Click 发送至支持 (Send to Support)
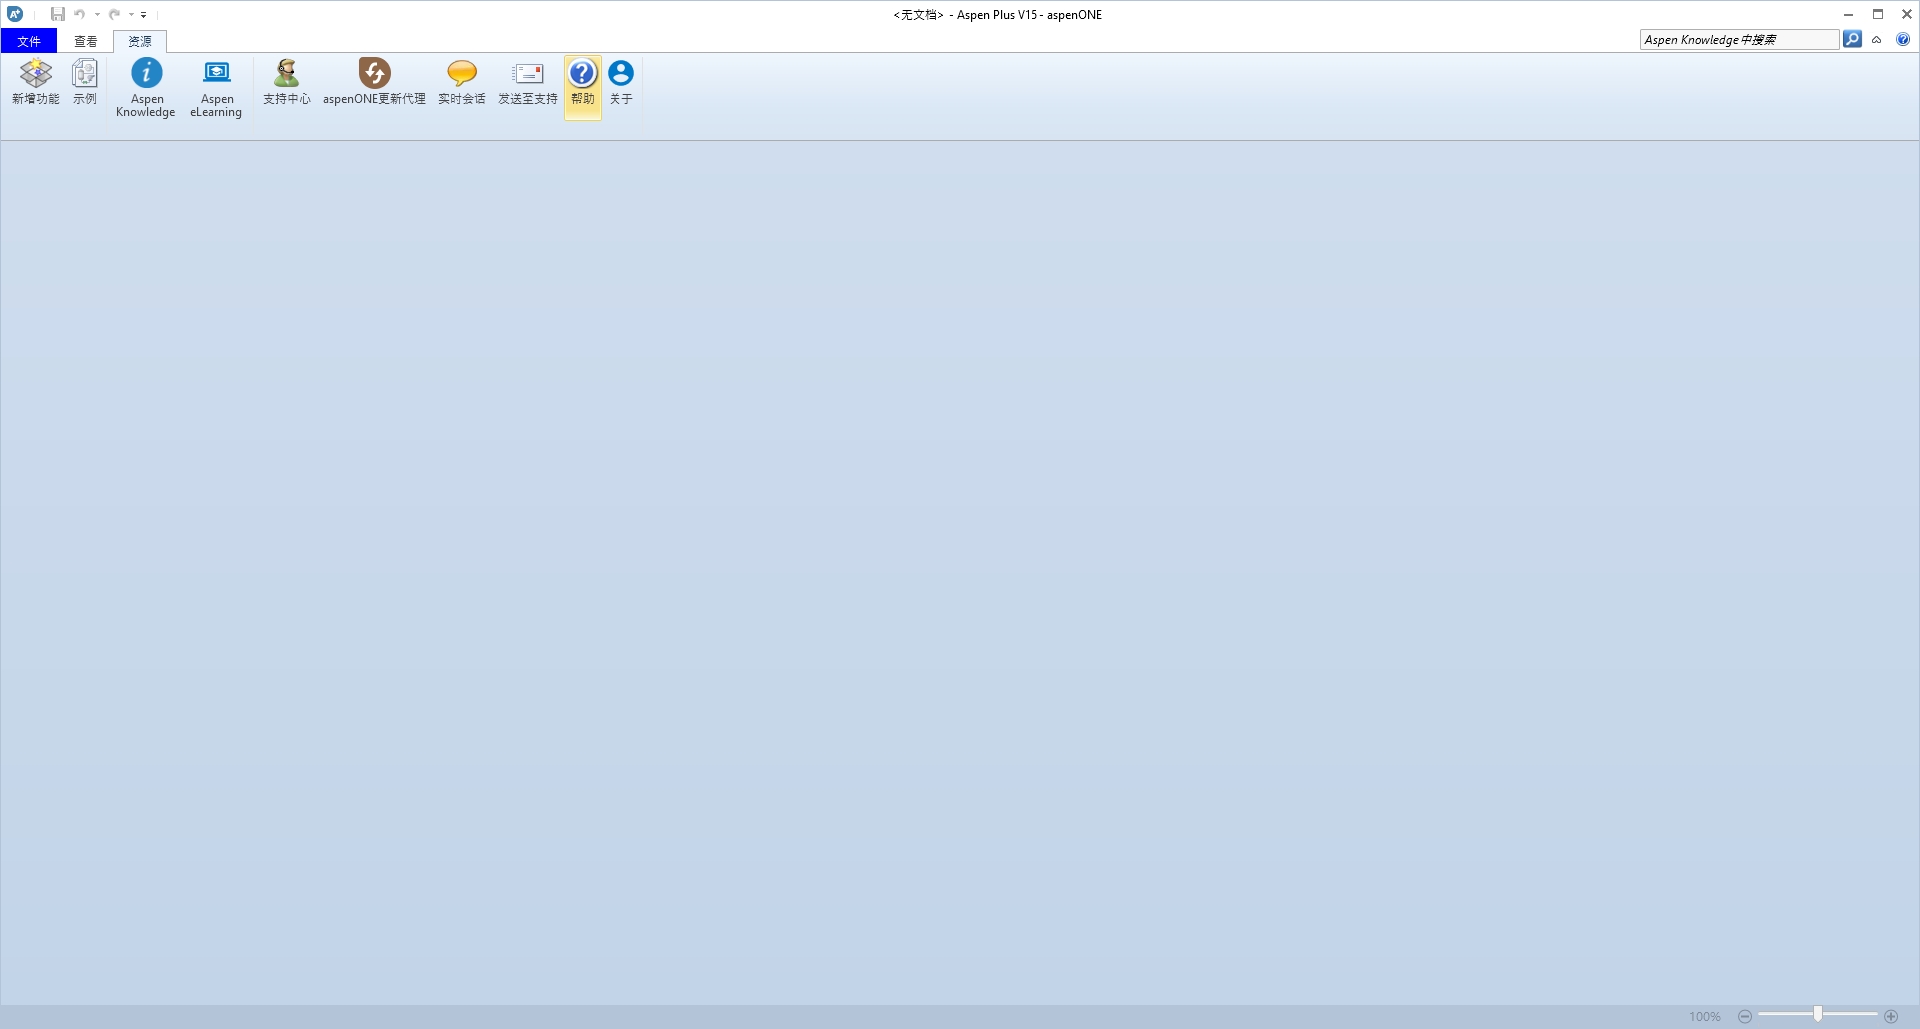 pos(527,82)
